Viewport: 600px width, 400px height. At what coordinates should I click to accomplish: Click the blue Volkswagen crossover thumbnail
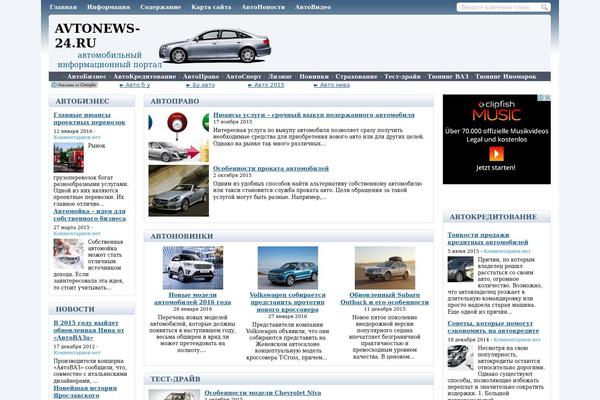click(288, 268)
